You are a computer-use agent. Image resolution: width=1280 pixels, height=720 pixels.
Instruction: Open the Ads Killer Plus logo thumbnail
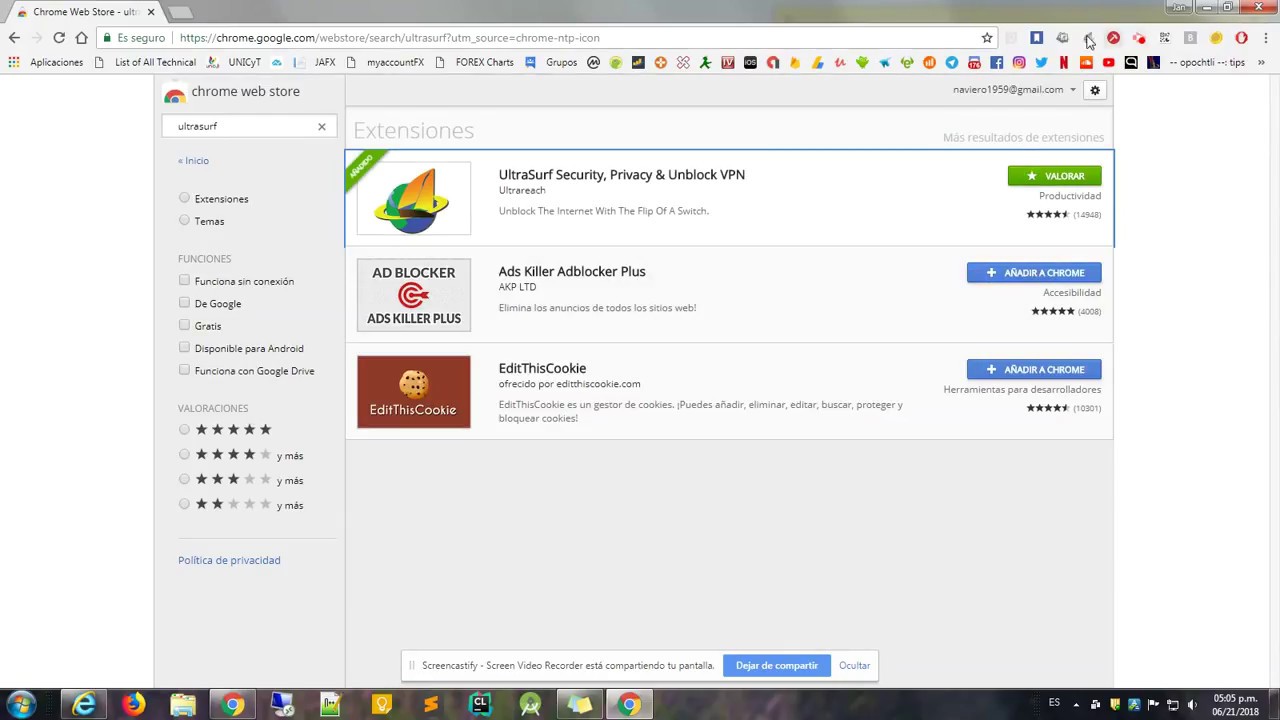(x=413, y=295)
